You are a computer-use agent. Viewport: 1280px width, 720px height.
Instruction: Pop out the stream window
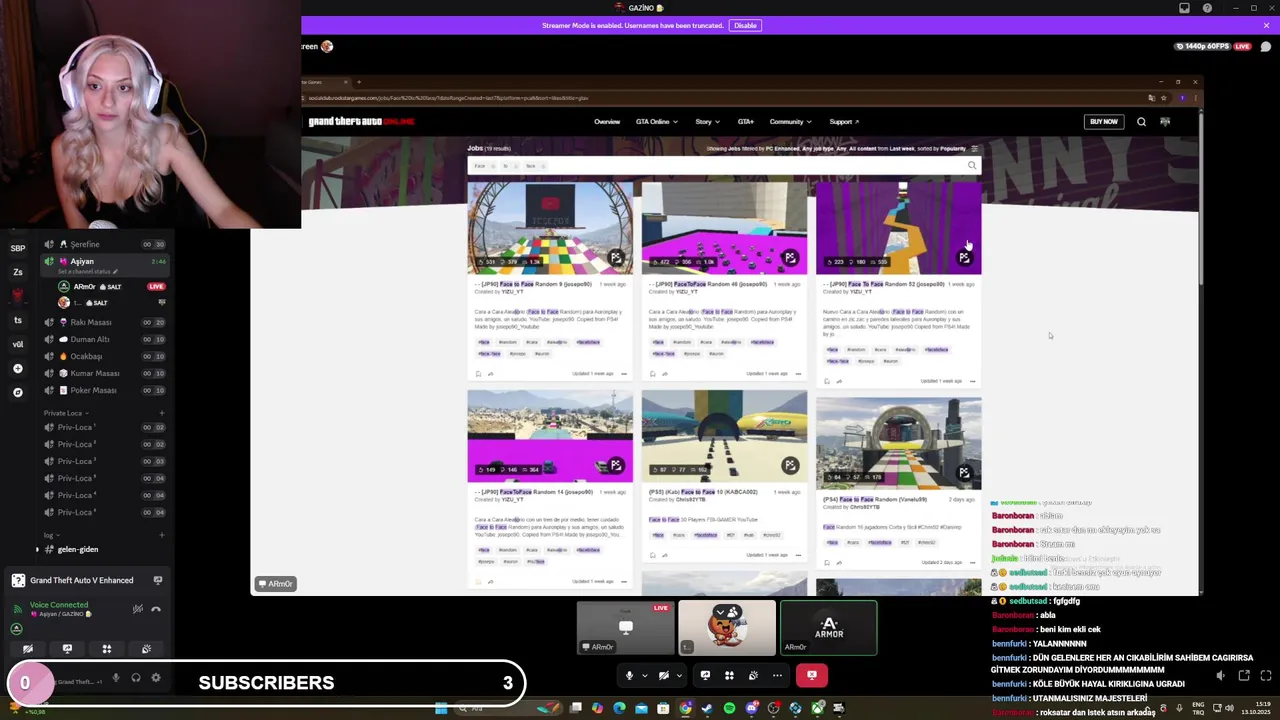[1243, 676]
